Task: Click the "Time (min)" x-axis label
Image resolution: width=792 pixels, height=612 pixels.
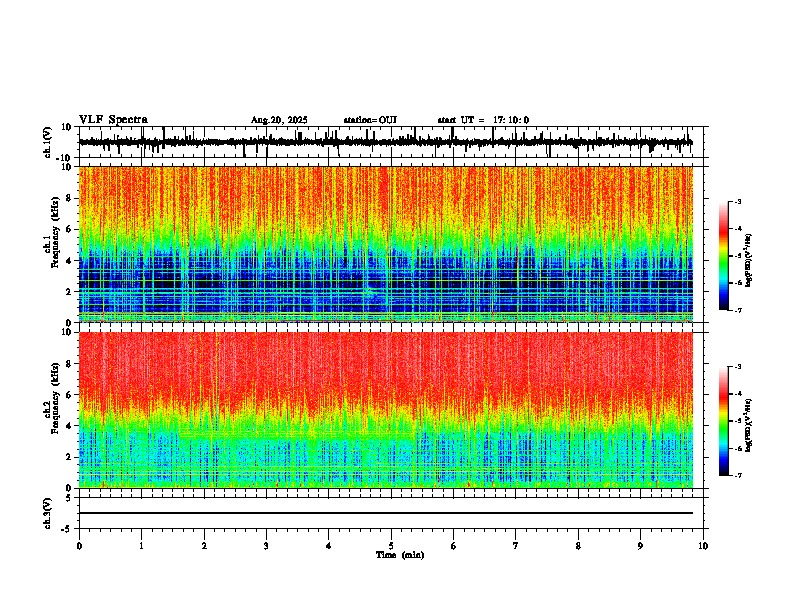Action: click(400, 555)
